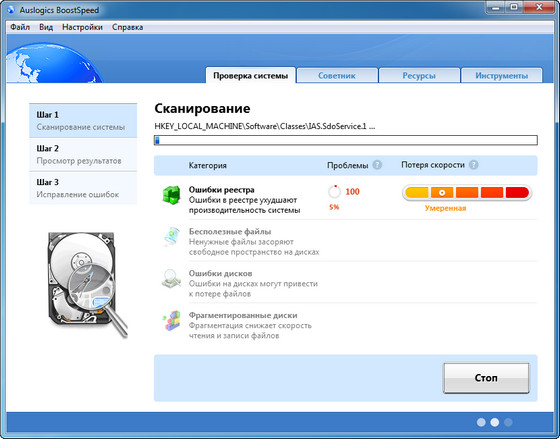Open the Файл menu
560x439 pixels.
(x=20, y=27)
